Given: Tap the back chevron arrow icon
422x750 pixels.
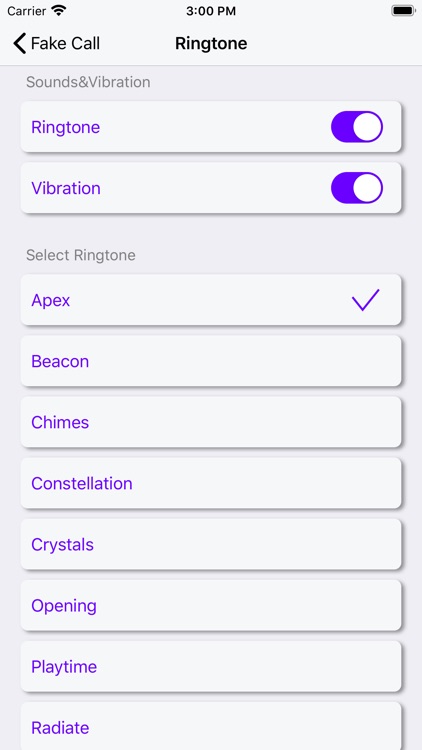Looking at the screenshot, I should (x=19, y=43).
